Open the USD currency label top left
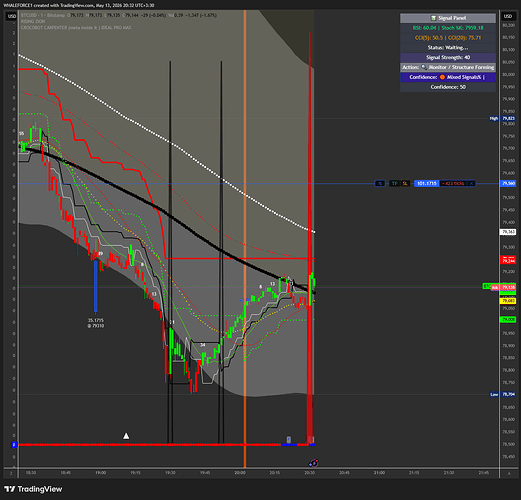 [12, 16]
